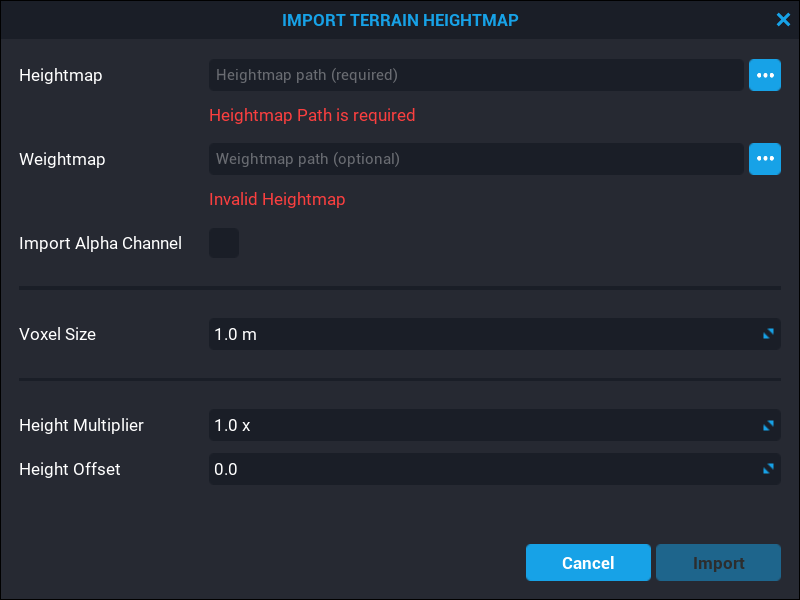Select the Heightmap Path is required error message
The image size is (800, 600).
(312, 115)
